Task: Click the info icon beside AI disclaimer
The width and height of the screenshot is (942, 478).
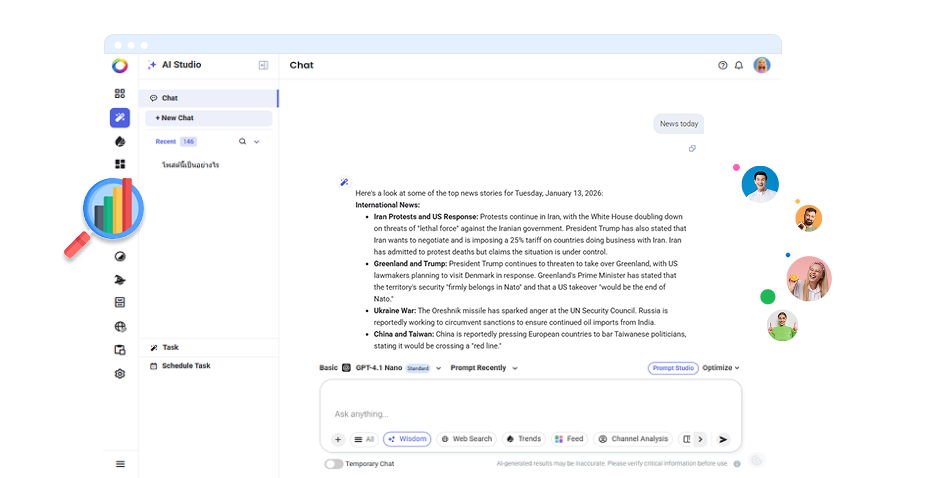Action: [737, 464]
